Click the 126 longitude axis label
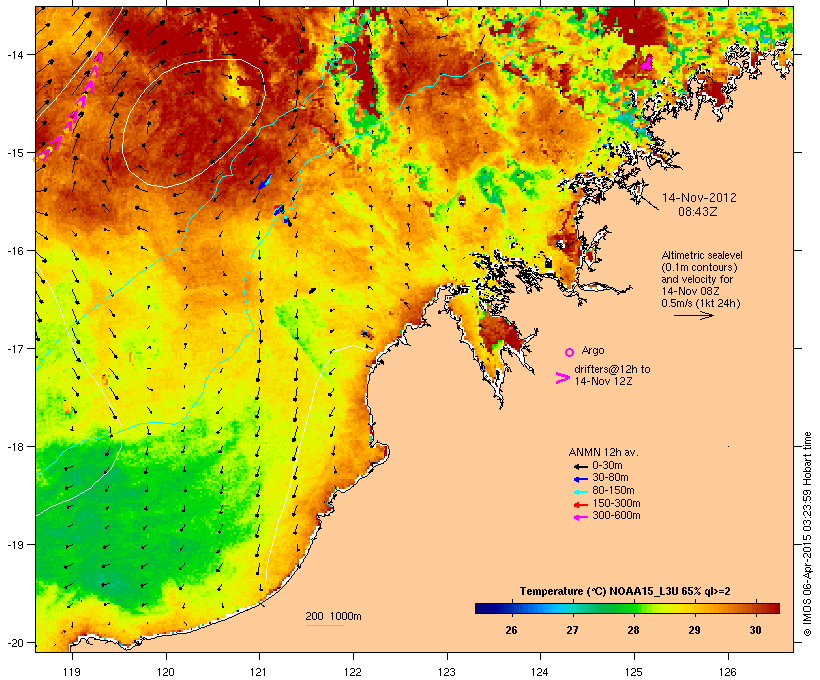This screenshot has width=820, height=680. 728,672
